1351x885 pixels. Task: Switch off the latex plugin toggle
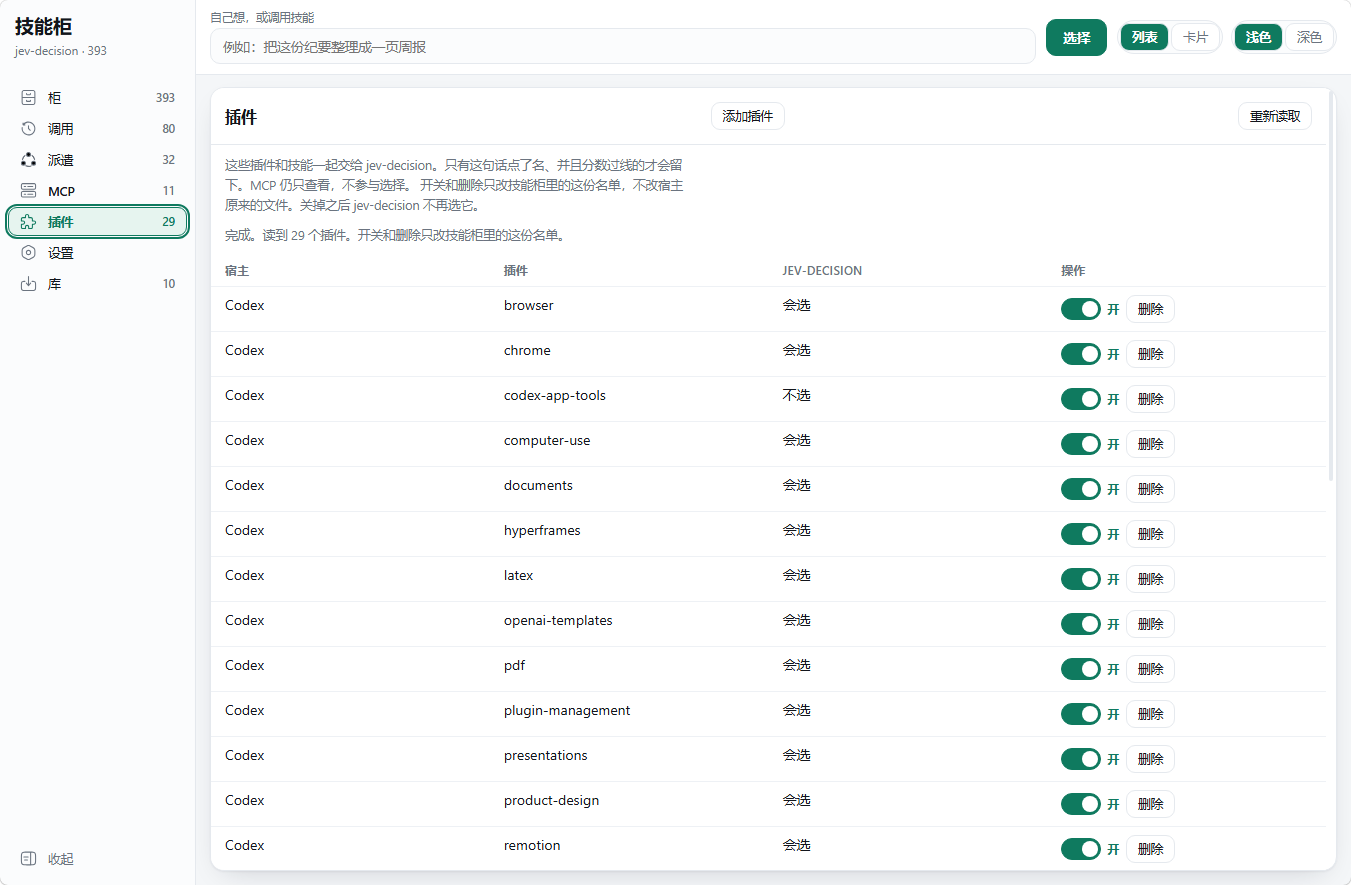[1081, 579]
